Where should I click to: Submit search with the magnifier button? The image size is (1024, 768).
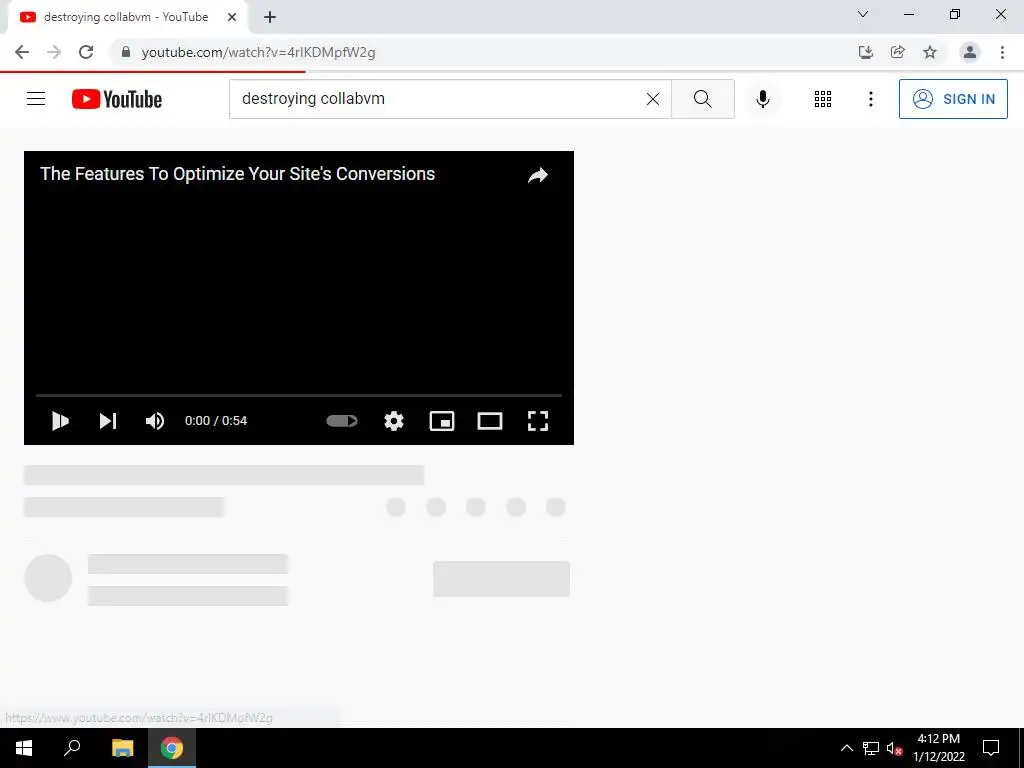point(703,99)
